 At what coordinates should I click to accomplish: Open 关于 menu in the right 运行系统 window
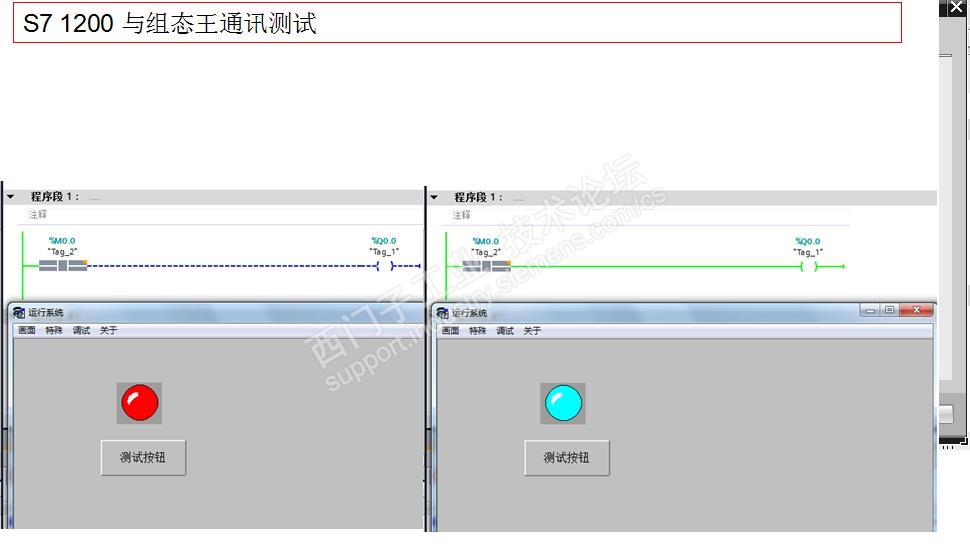click(x=532, y=331)
